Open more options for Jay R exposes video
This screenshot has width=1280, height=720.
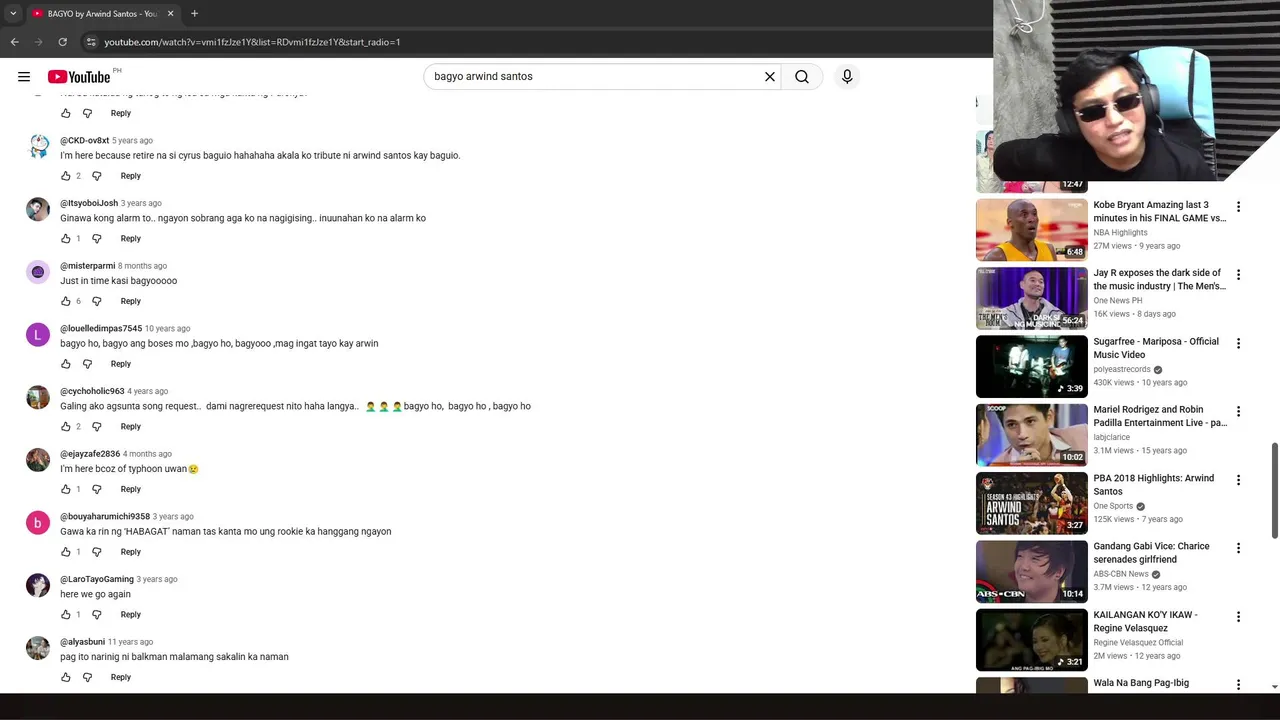pos(1238,275)
